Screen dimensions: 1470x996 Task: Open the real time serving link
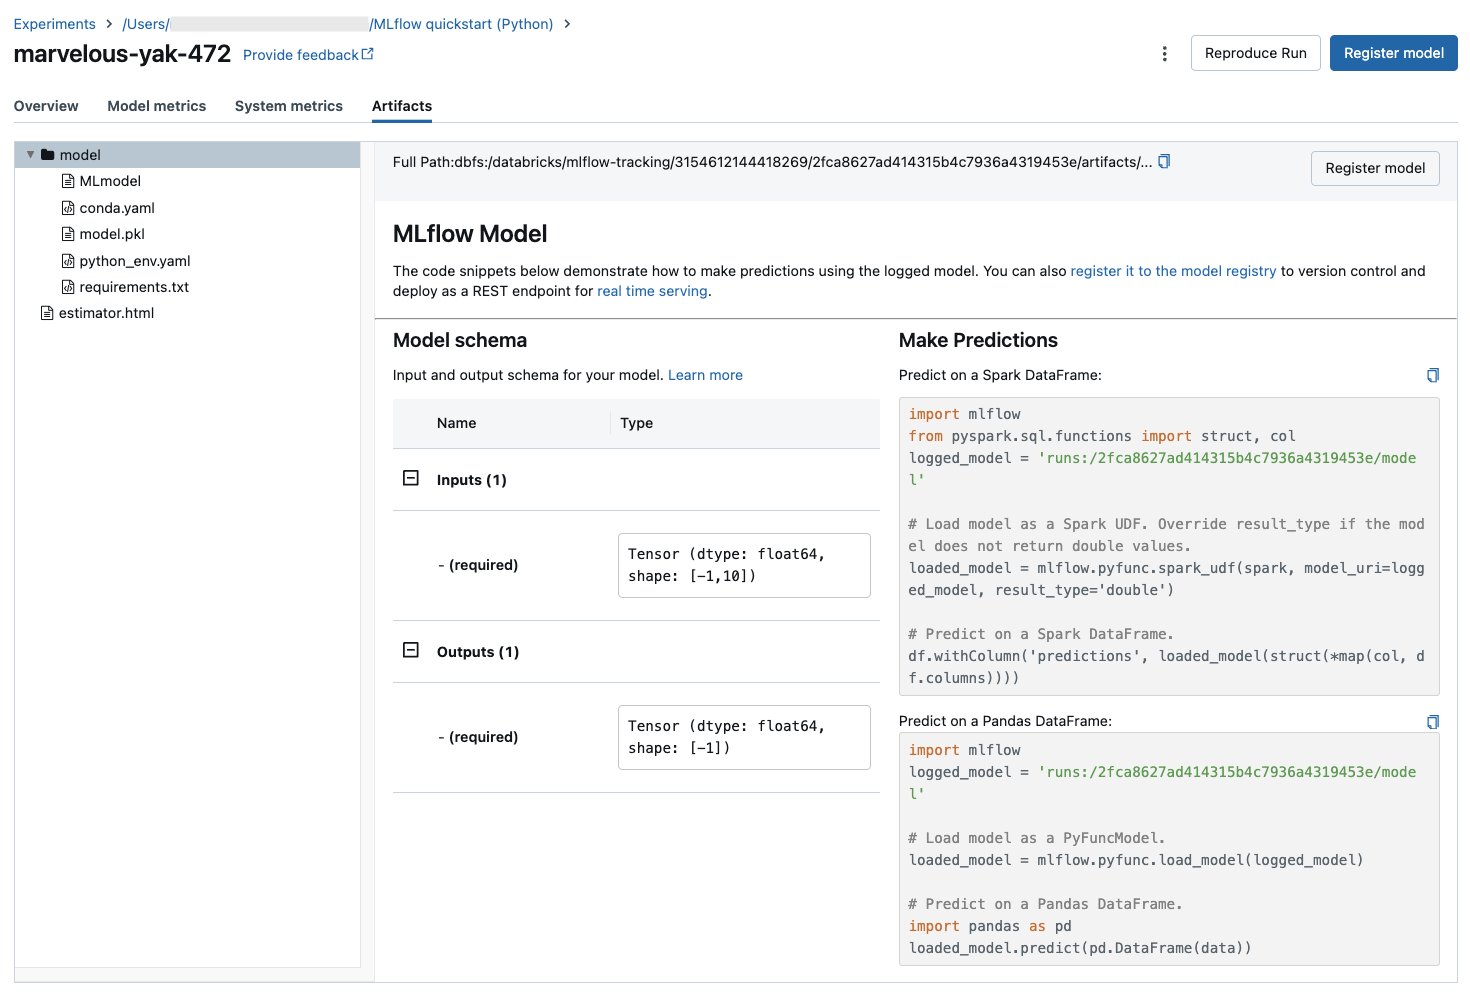coord(652,291)
